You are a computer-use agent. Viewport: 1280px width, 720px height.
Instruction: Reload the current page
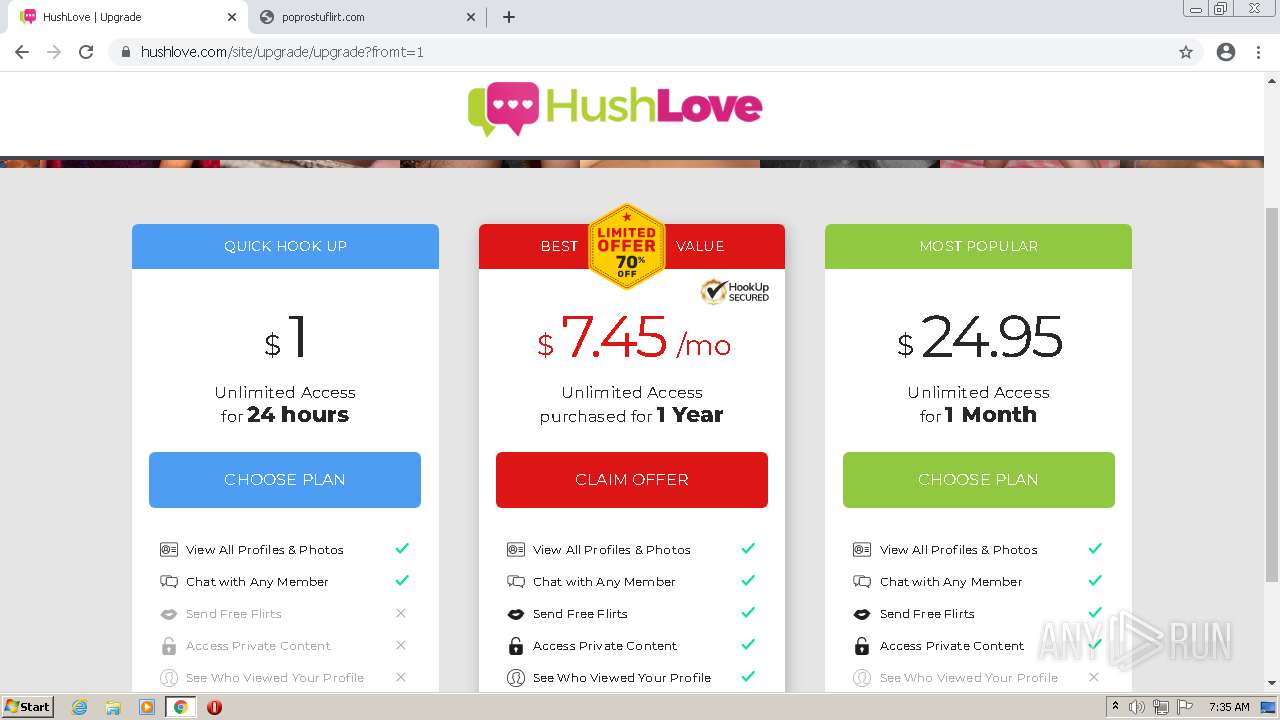pos(86,52)
